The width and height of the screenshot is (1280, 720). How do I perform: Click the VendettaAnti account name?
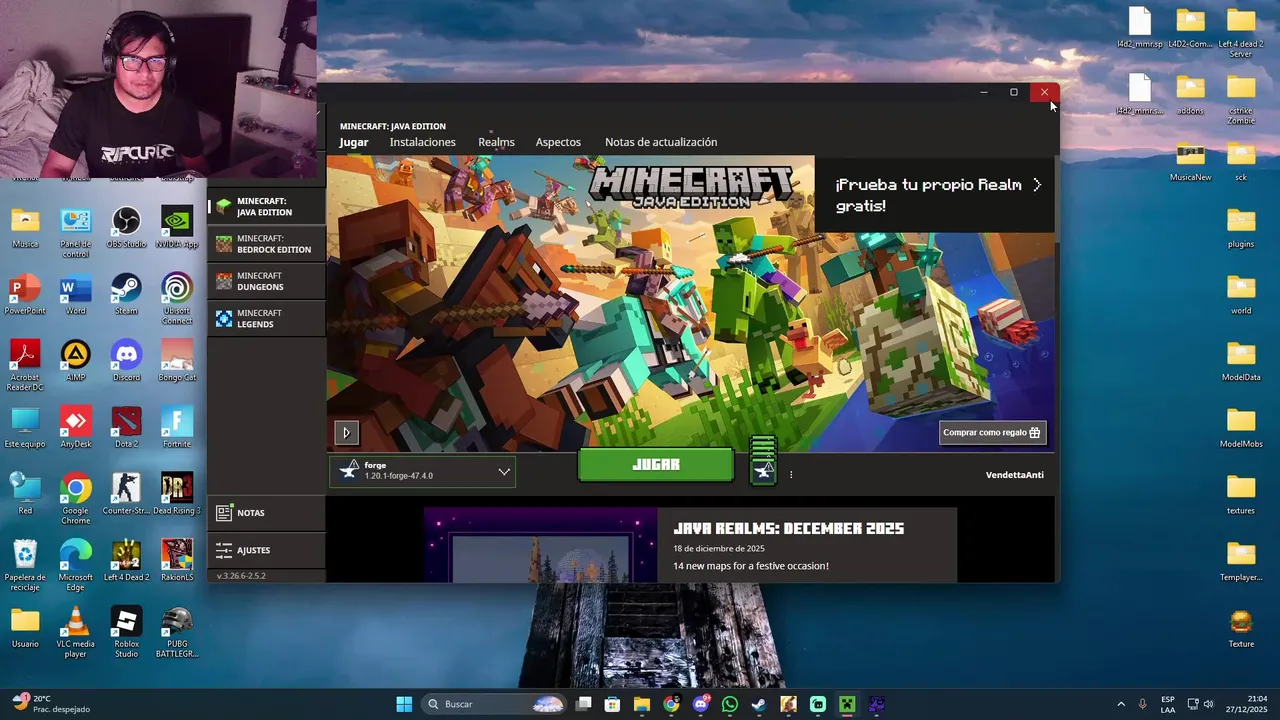[x=1014, y=475]
